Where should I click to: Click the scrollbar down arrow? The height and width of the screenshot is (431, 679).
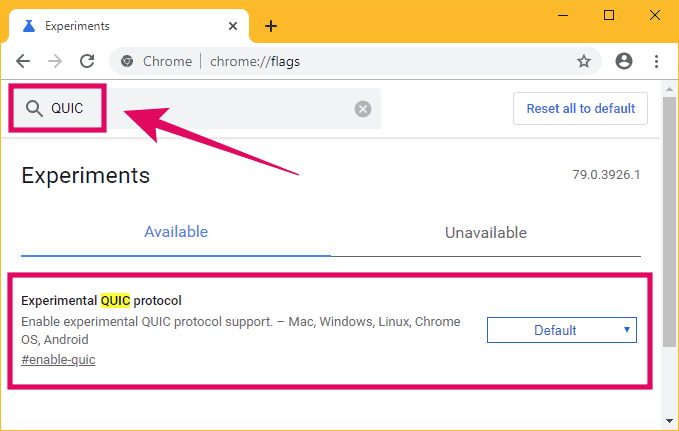(669, 421)
